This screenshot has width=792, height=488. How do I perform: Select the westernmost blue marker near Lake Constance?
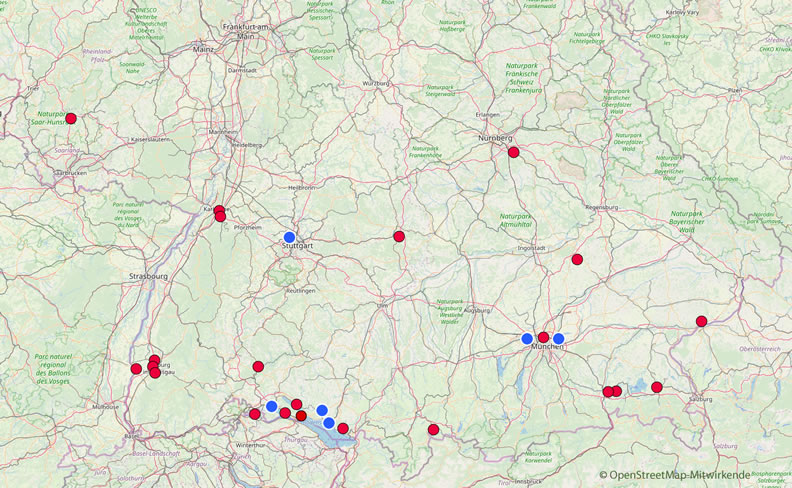pyautogui.click(x=271, y=406)
